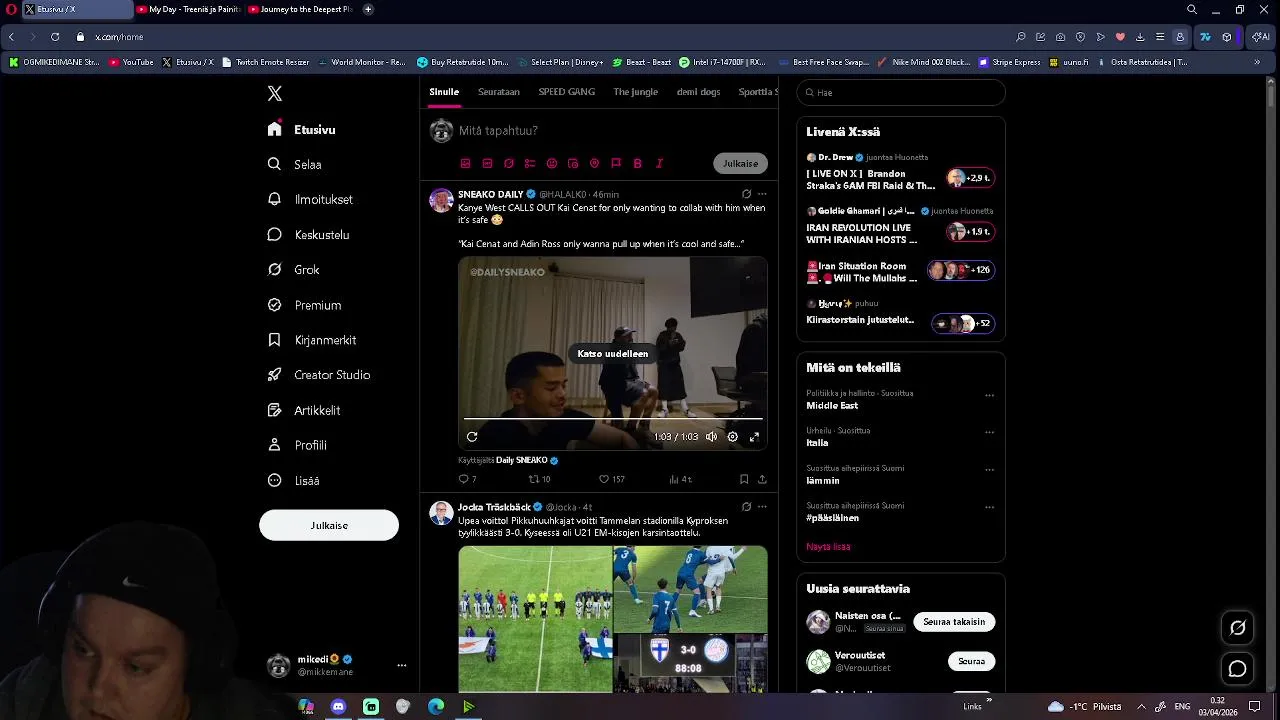Open Kirjanmerkit bookmarks icon
Image resolution: width=1280 pixels, height=720 pixels.
tap(274, 340)
